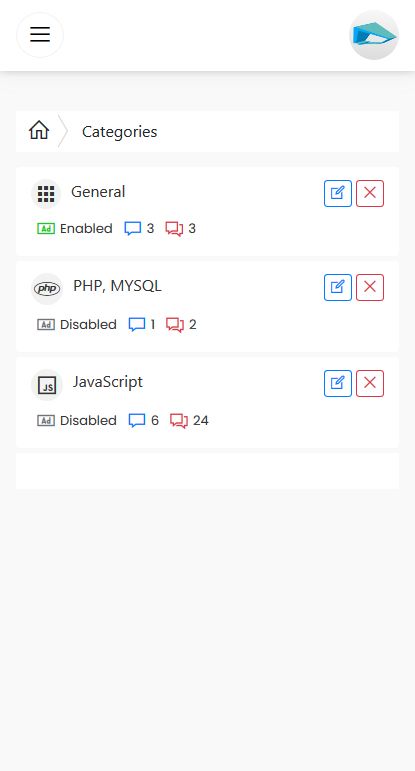Viewport: 415px width, 771px height.
Task: Edit the General category
Action: 338,193
